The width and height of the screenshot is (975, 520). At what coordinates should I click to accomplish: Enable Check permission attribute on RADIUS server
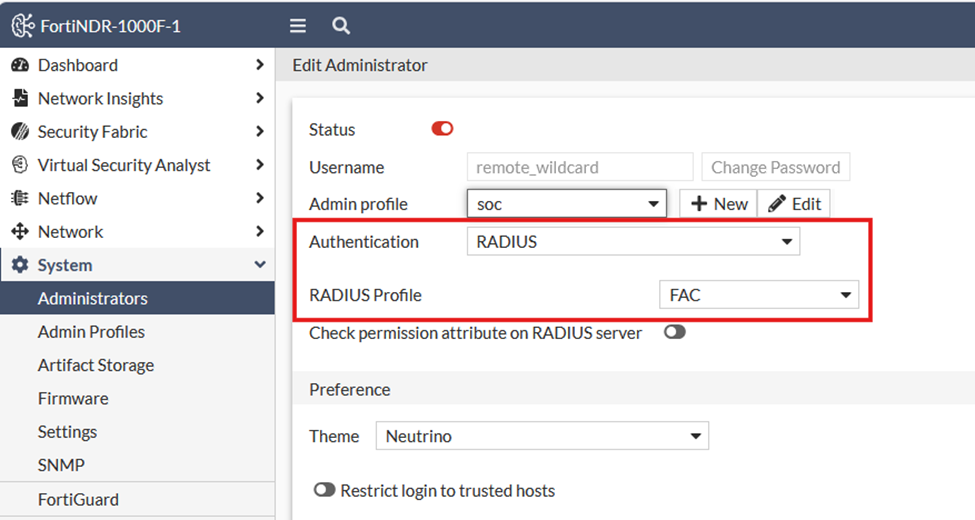(x=675, y=332)
